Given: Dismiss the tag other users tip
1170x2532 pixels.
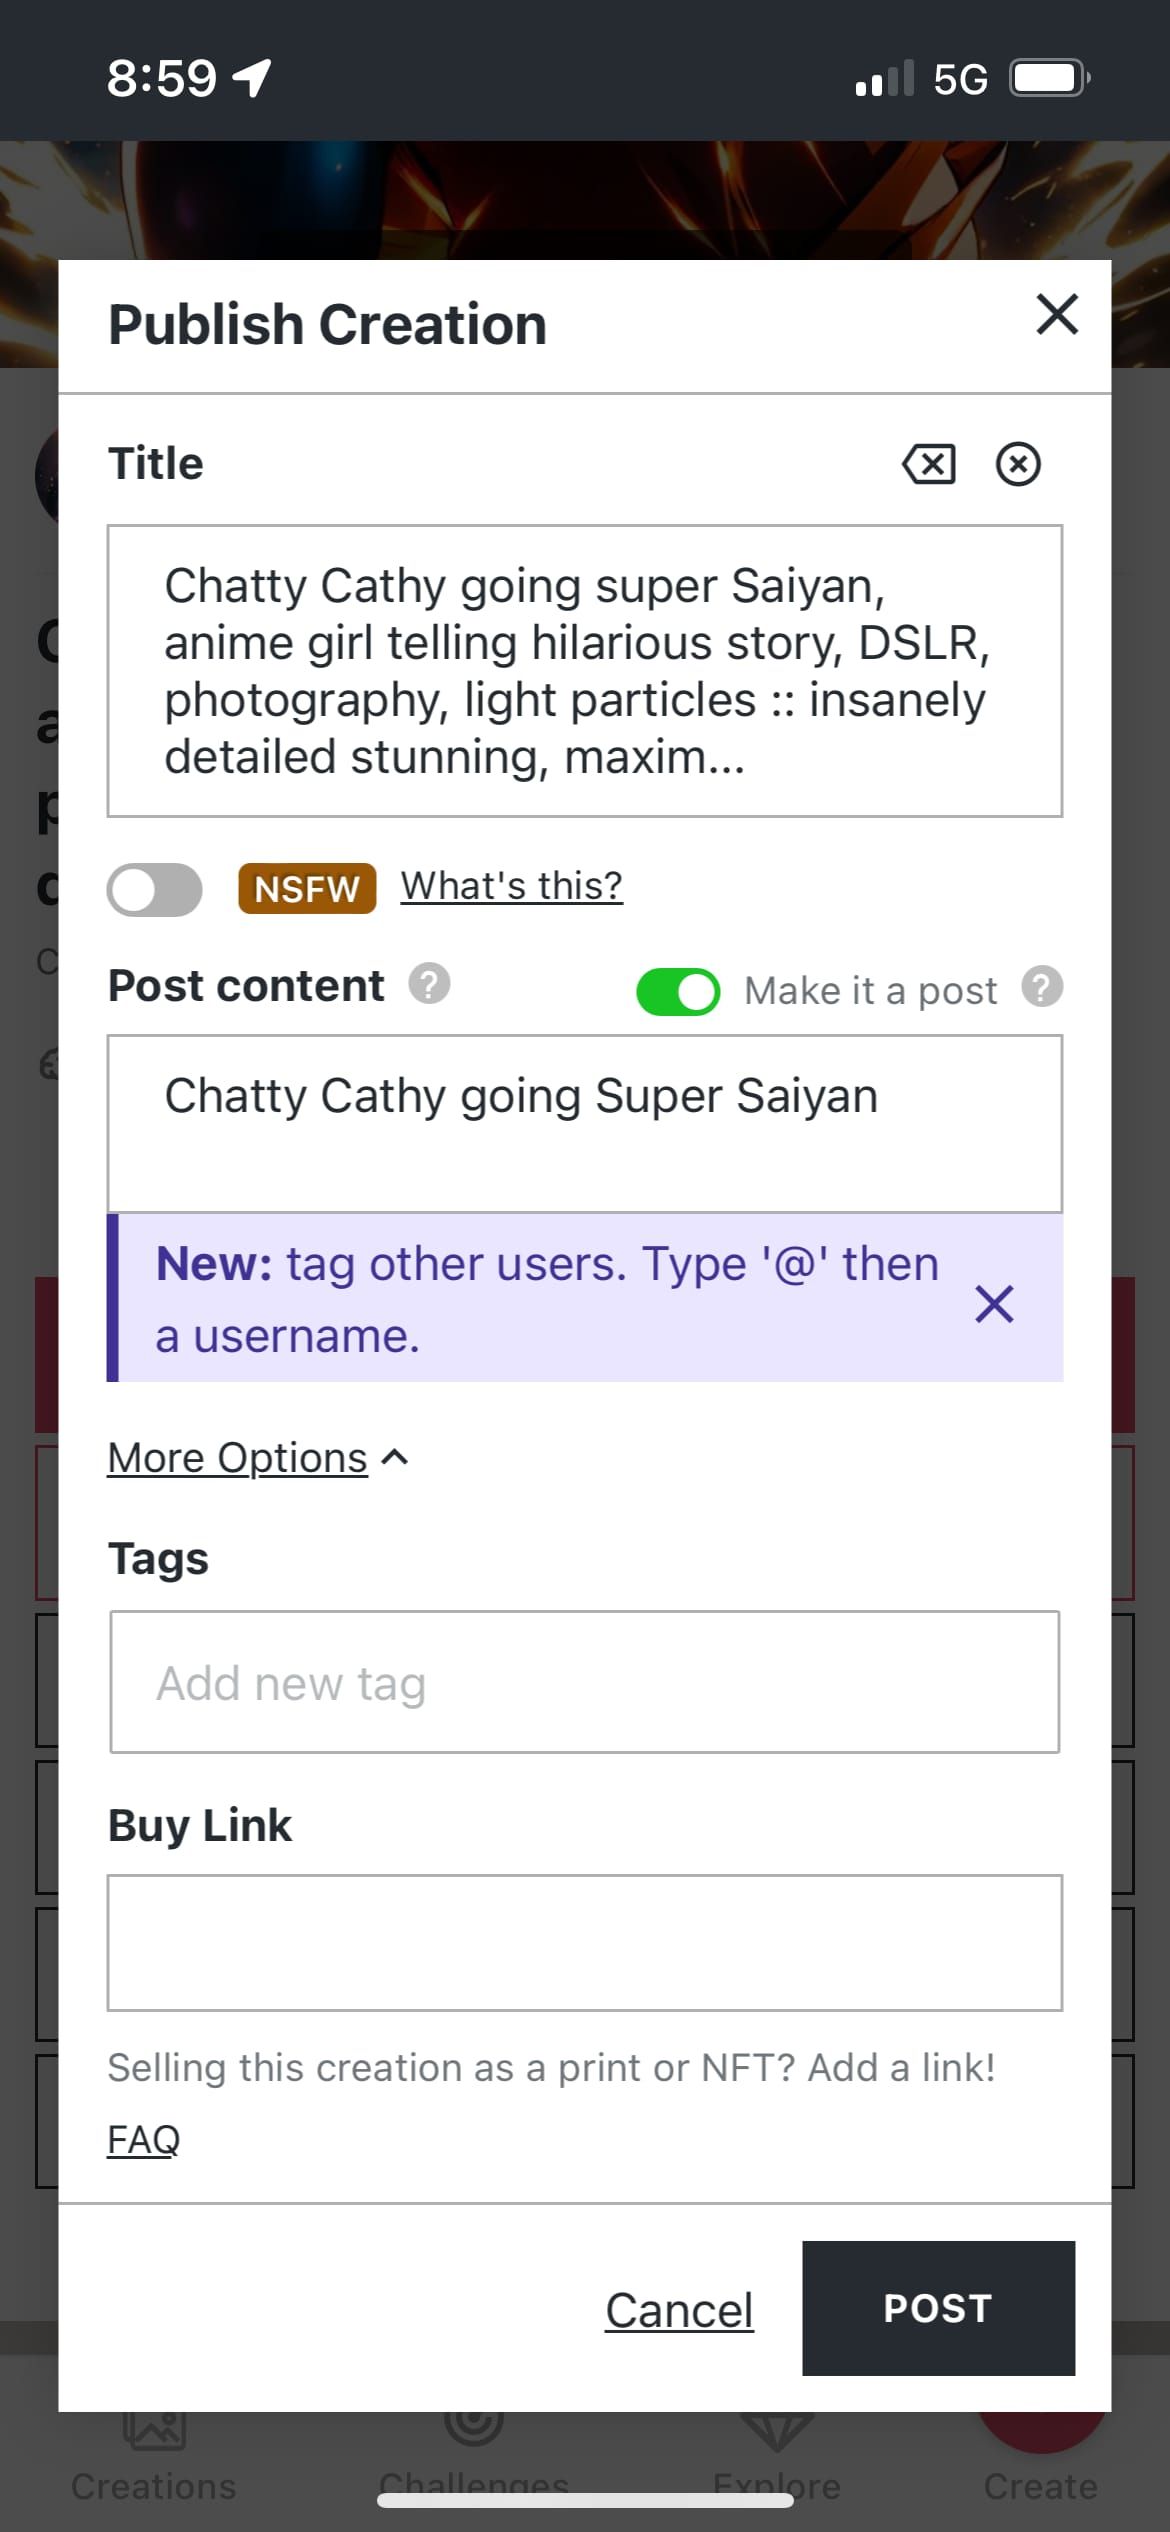Looking at the screenshot, I should [994, 1304].
